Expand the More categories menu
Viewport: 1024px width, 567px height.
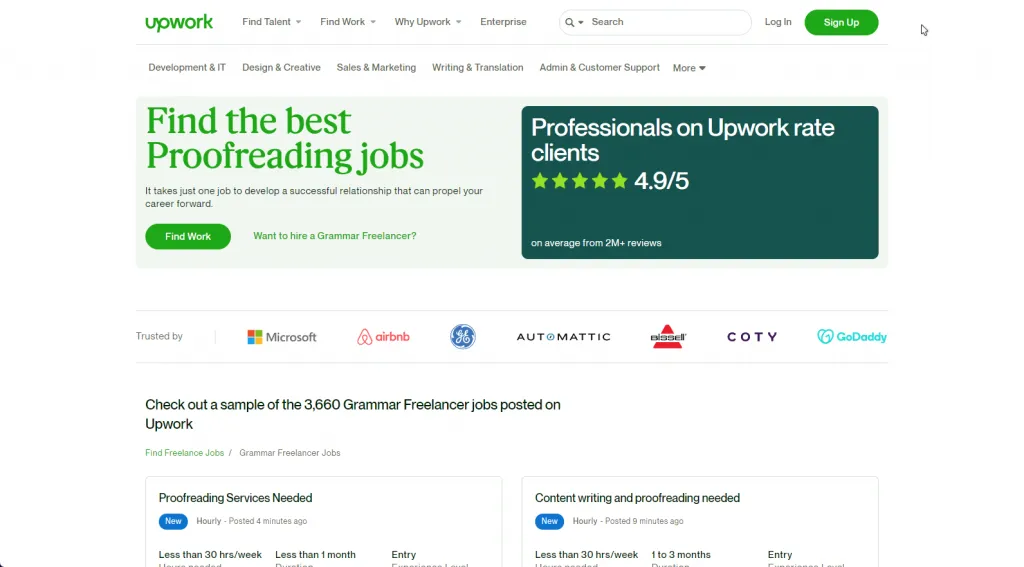(x=689, y=68)
